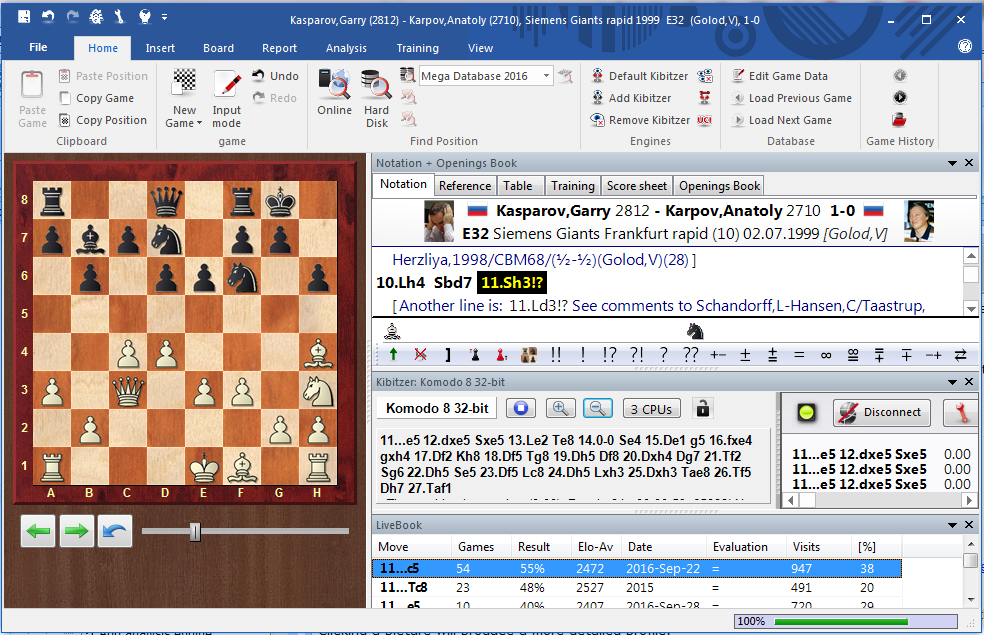This screenshot has width=984, height=635.
Task: Stop the Komodo engine analysis
Action: point(520,408)
